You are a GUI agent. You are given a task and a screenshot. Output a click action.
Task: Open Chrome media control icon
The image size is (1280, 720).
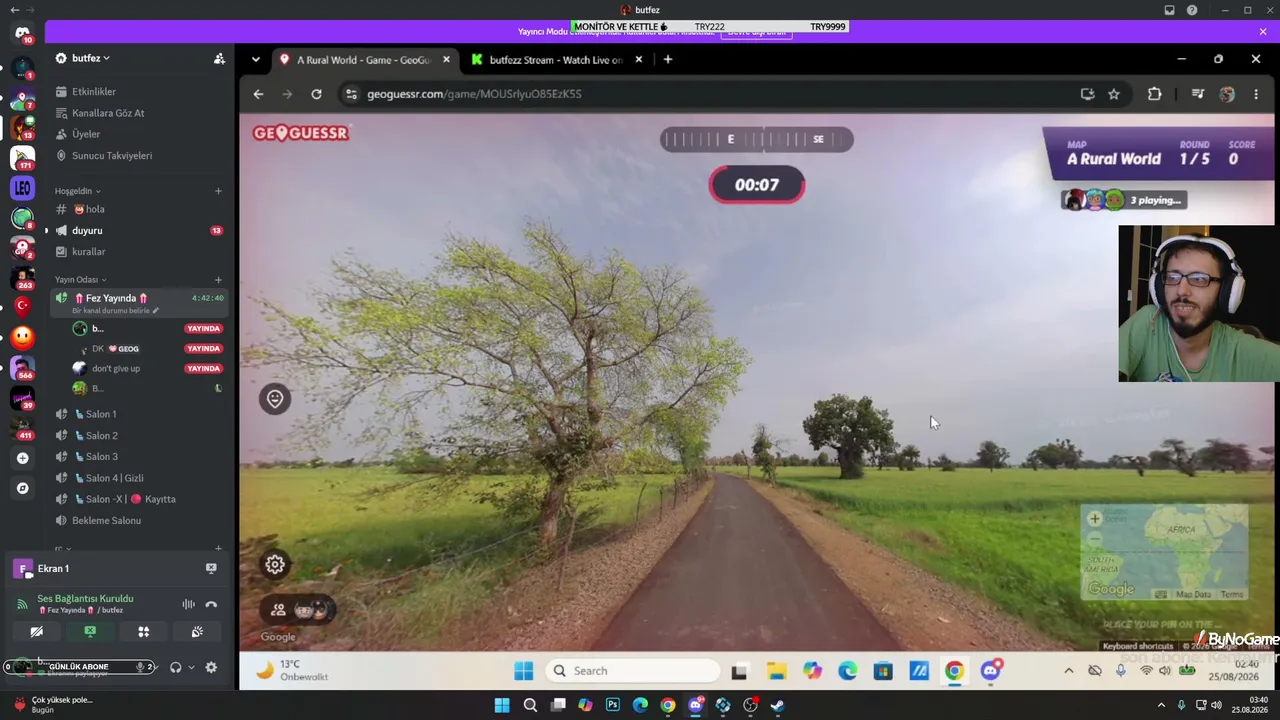point(1198,94)
